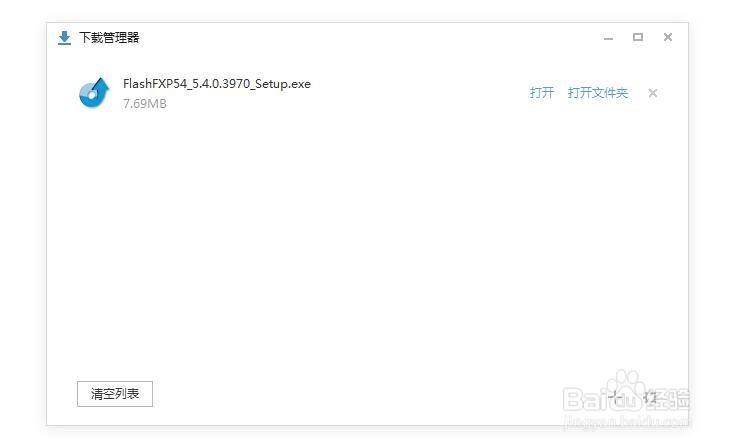Image resolution: width=734 pixels, height=448 pixels.
Task: Clear downloads with 清空列表 button
Action: coord(115,394)
